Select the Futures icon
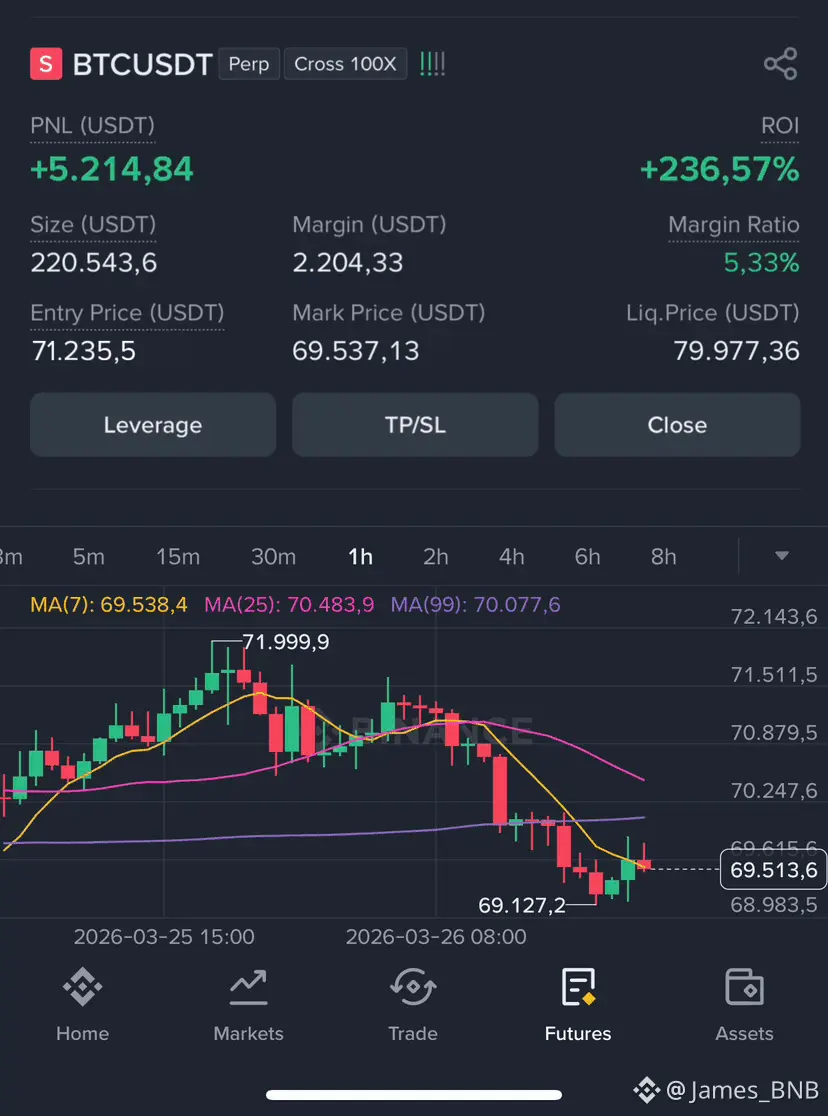The image size is (828, 1116). pos(578,988)
